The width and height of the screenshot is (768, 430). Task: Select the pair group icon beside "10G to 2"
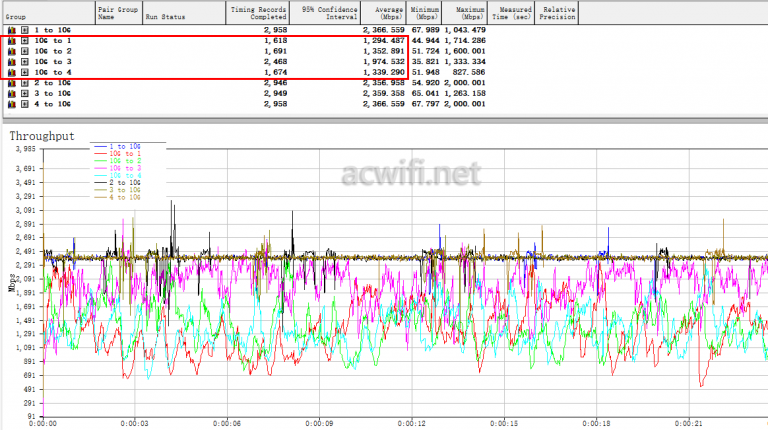[x=12, y=52]
